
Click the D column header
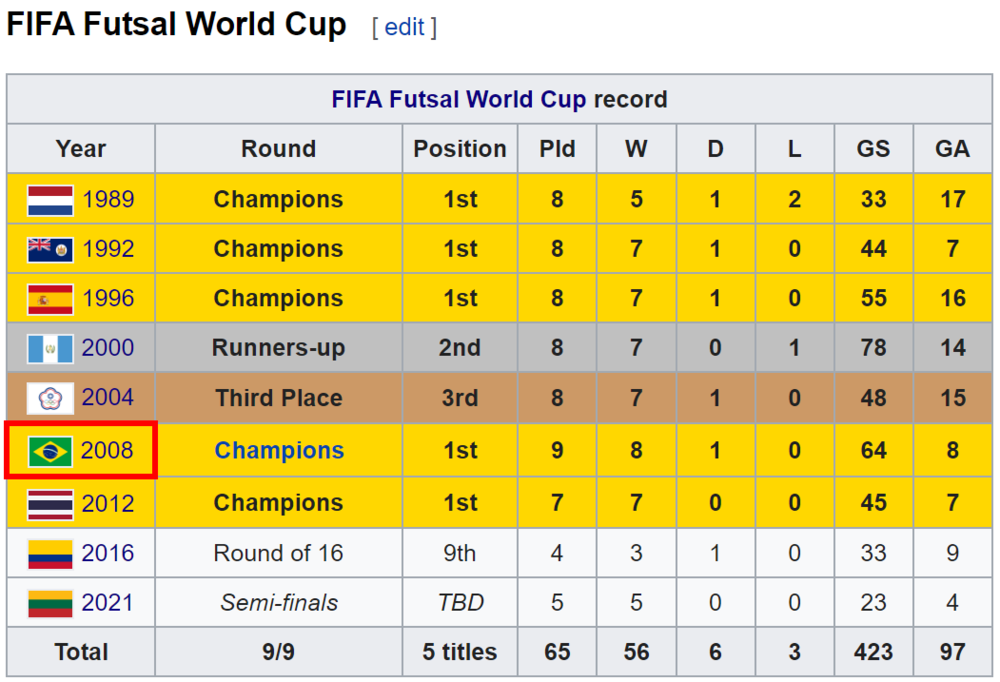pos(716,149)
